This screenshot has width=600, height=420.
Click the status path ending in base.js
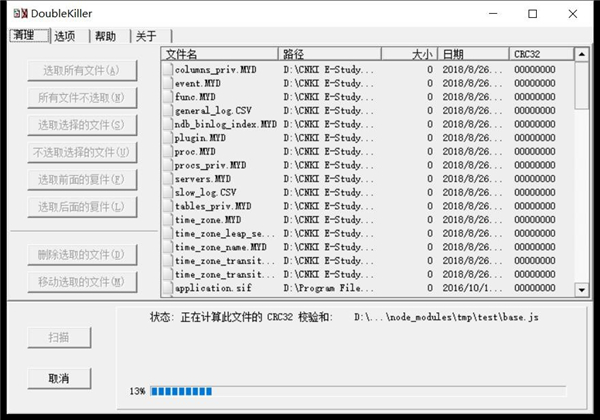[446, 317]
